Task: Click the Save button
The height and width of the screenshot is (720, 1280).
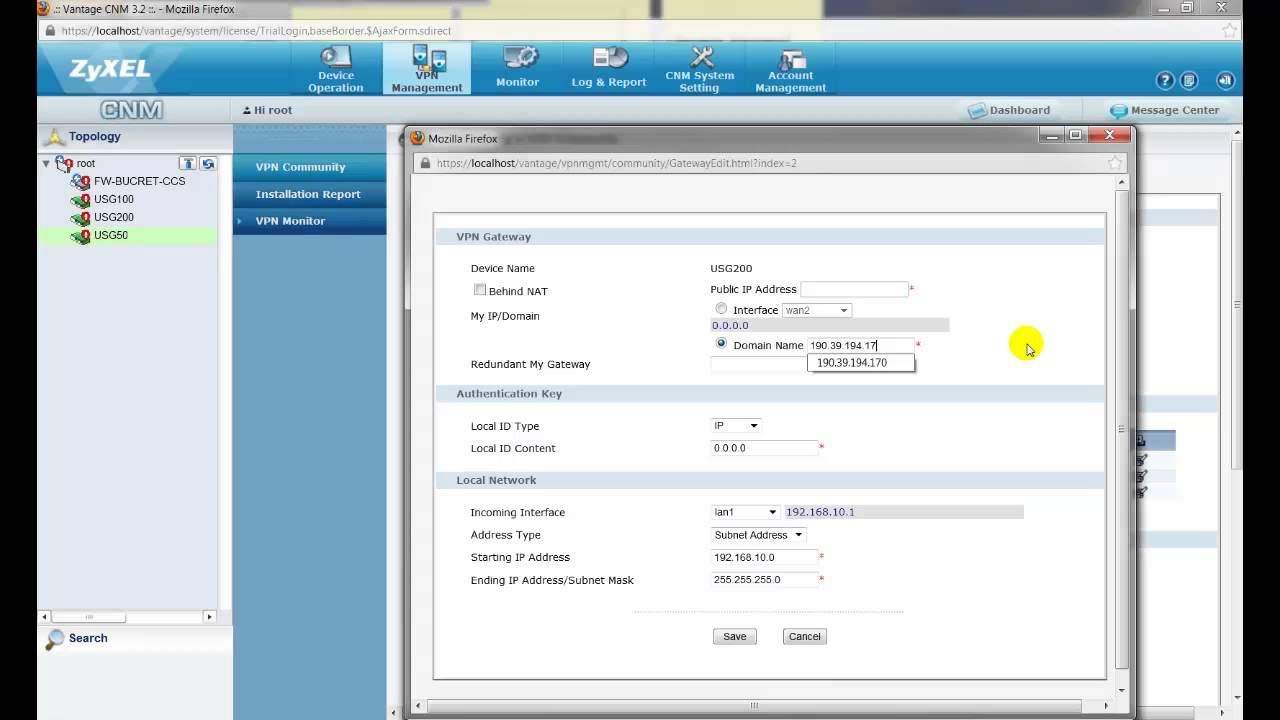Action: click(735, 637)
